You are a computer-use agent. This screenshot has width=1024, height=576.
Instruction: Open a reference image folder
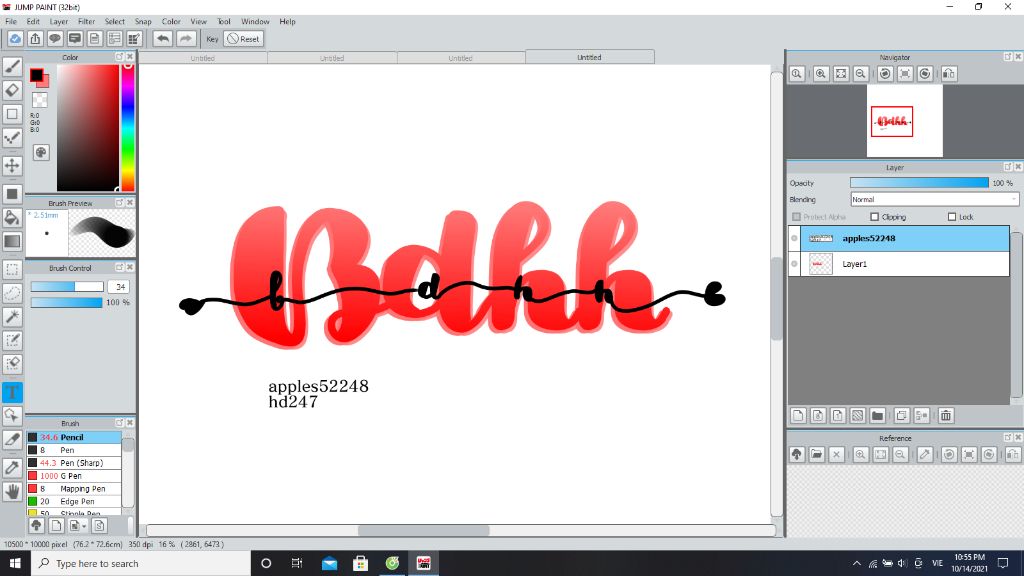click(816, 455)
